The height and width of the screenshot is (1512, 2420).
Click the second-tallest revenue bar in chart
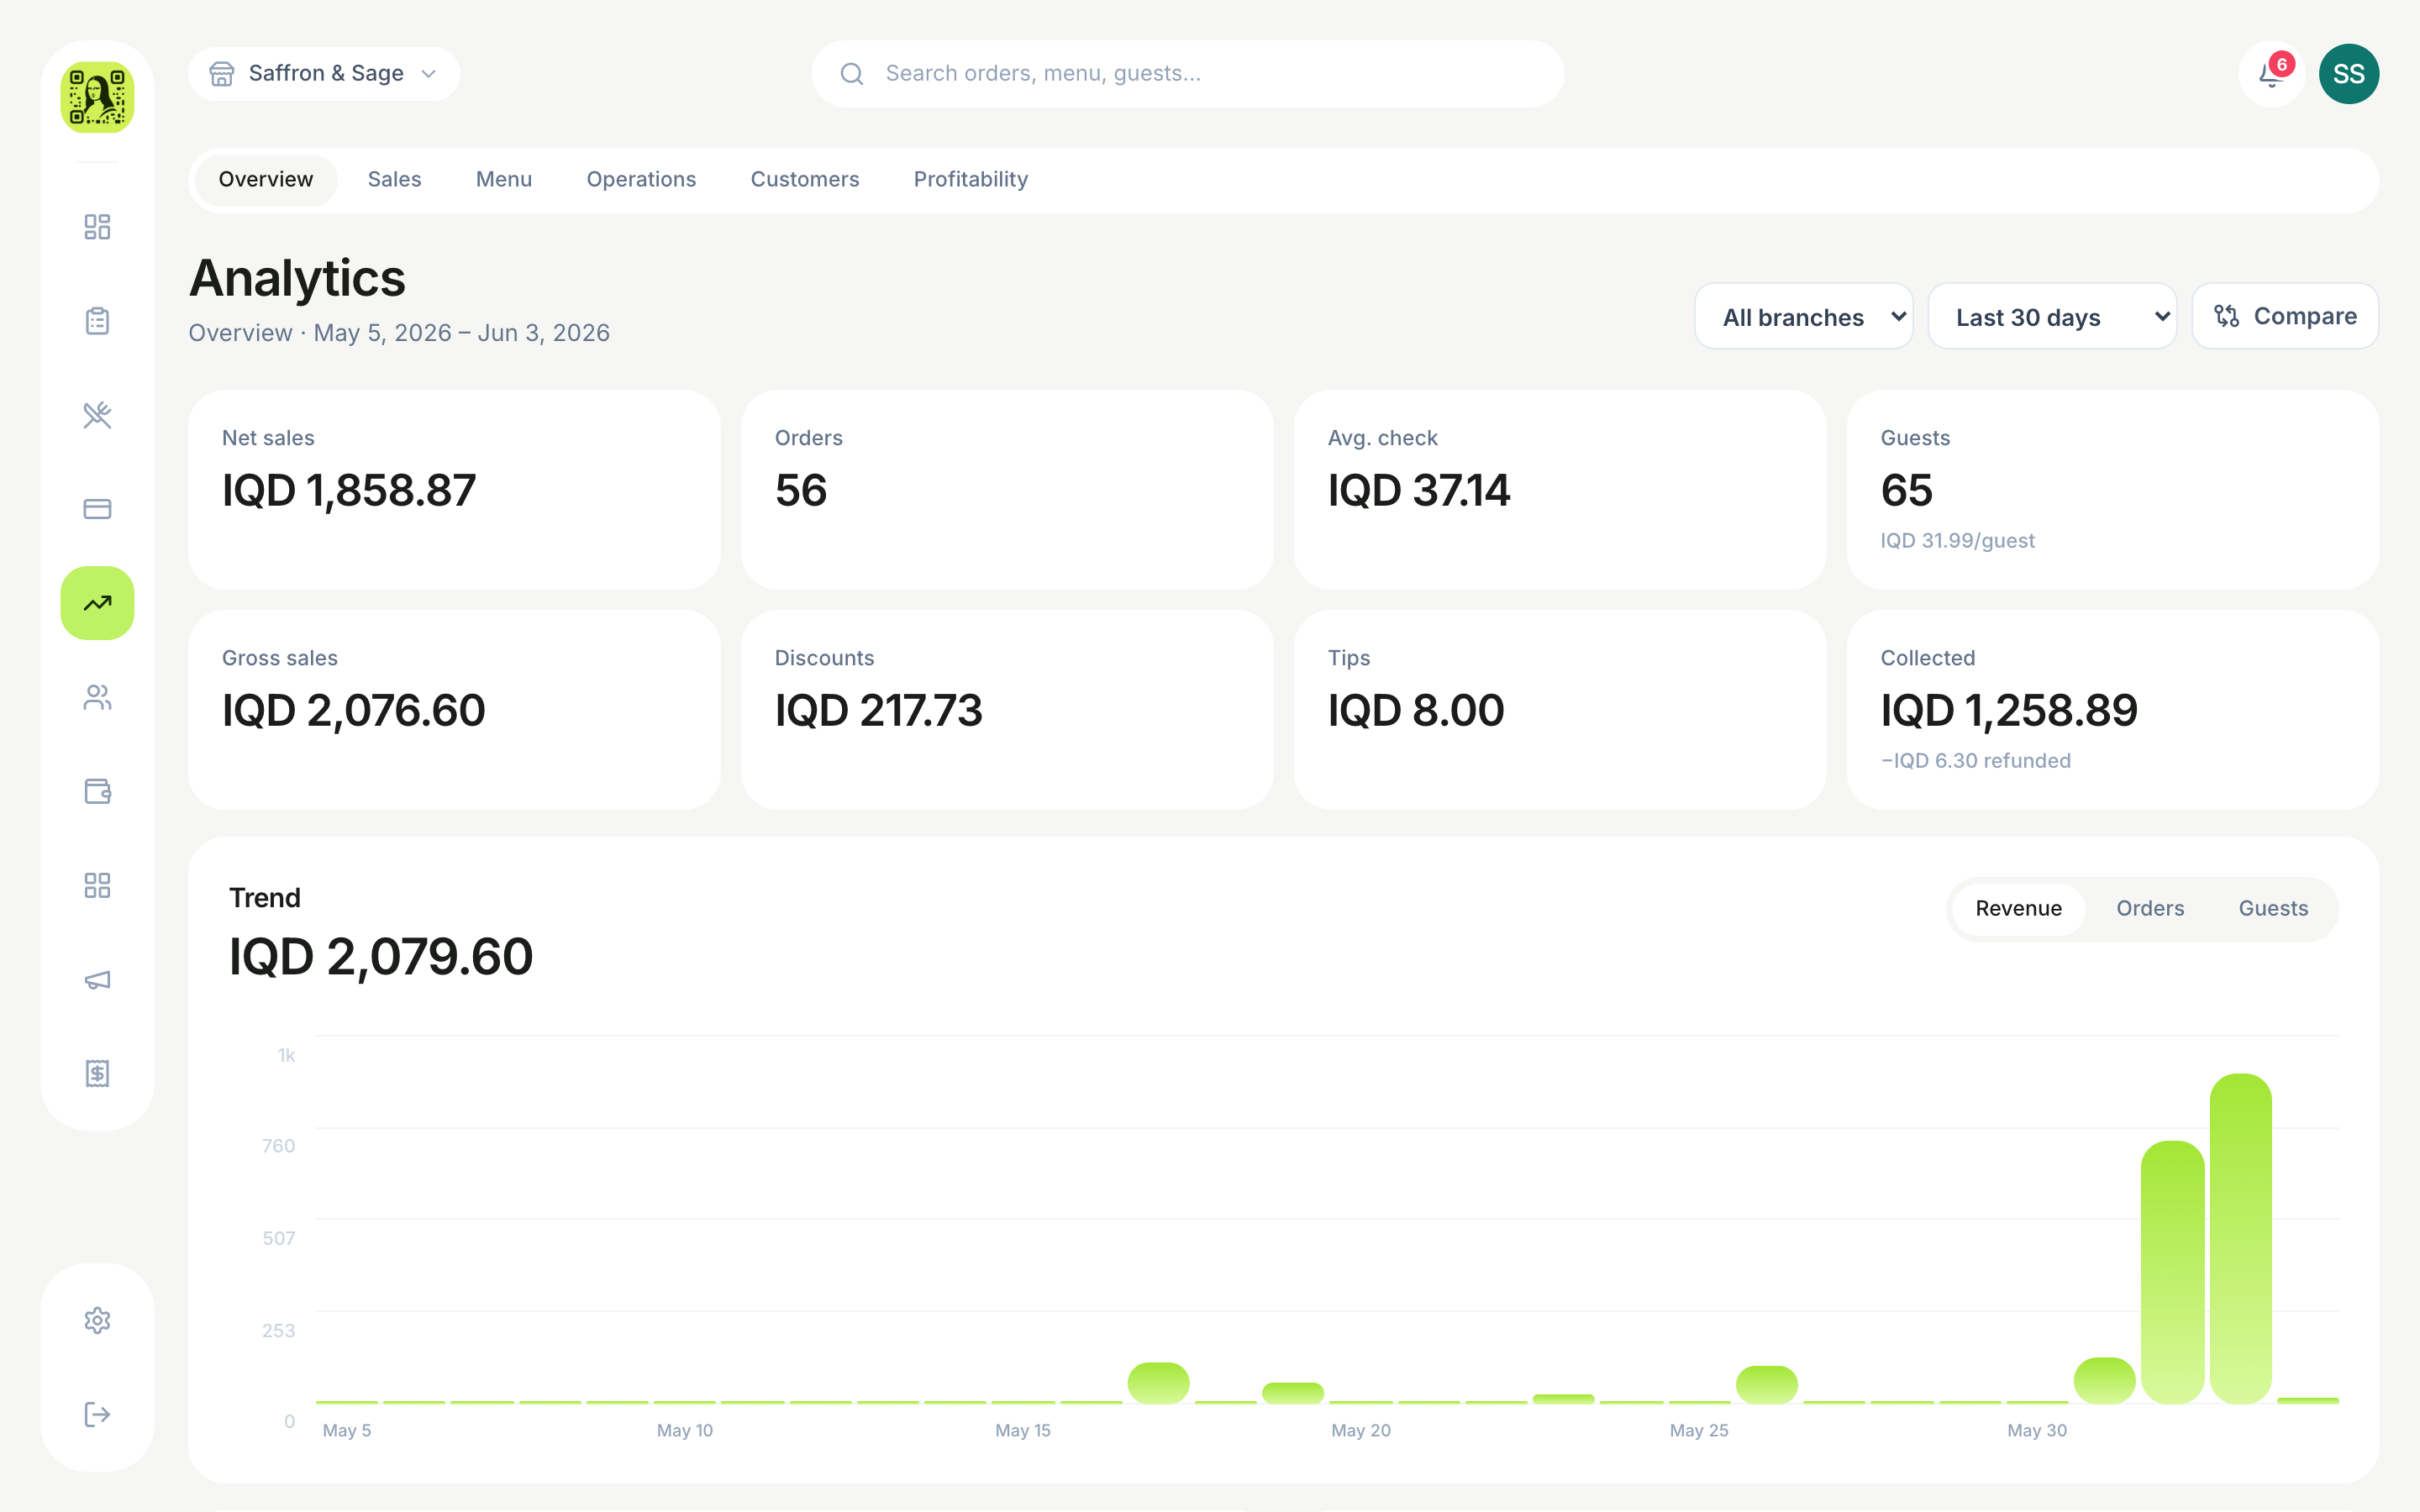(2172, 1272)
